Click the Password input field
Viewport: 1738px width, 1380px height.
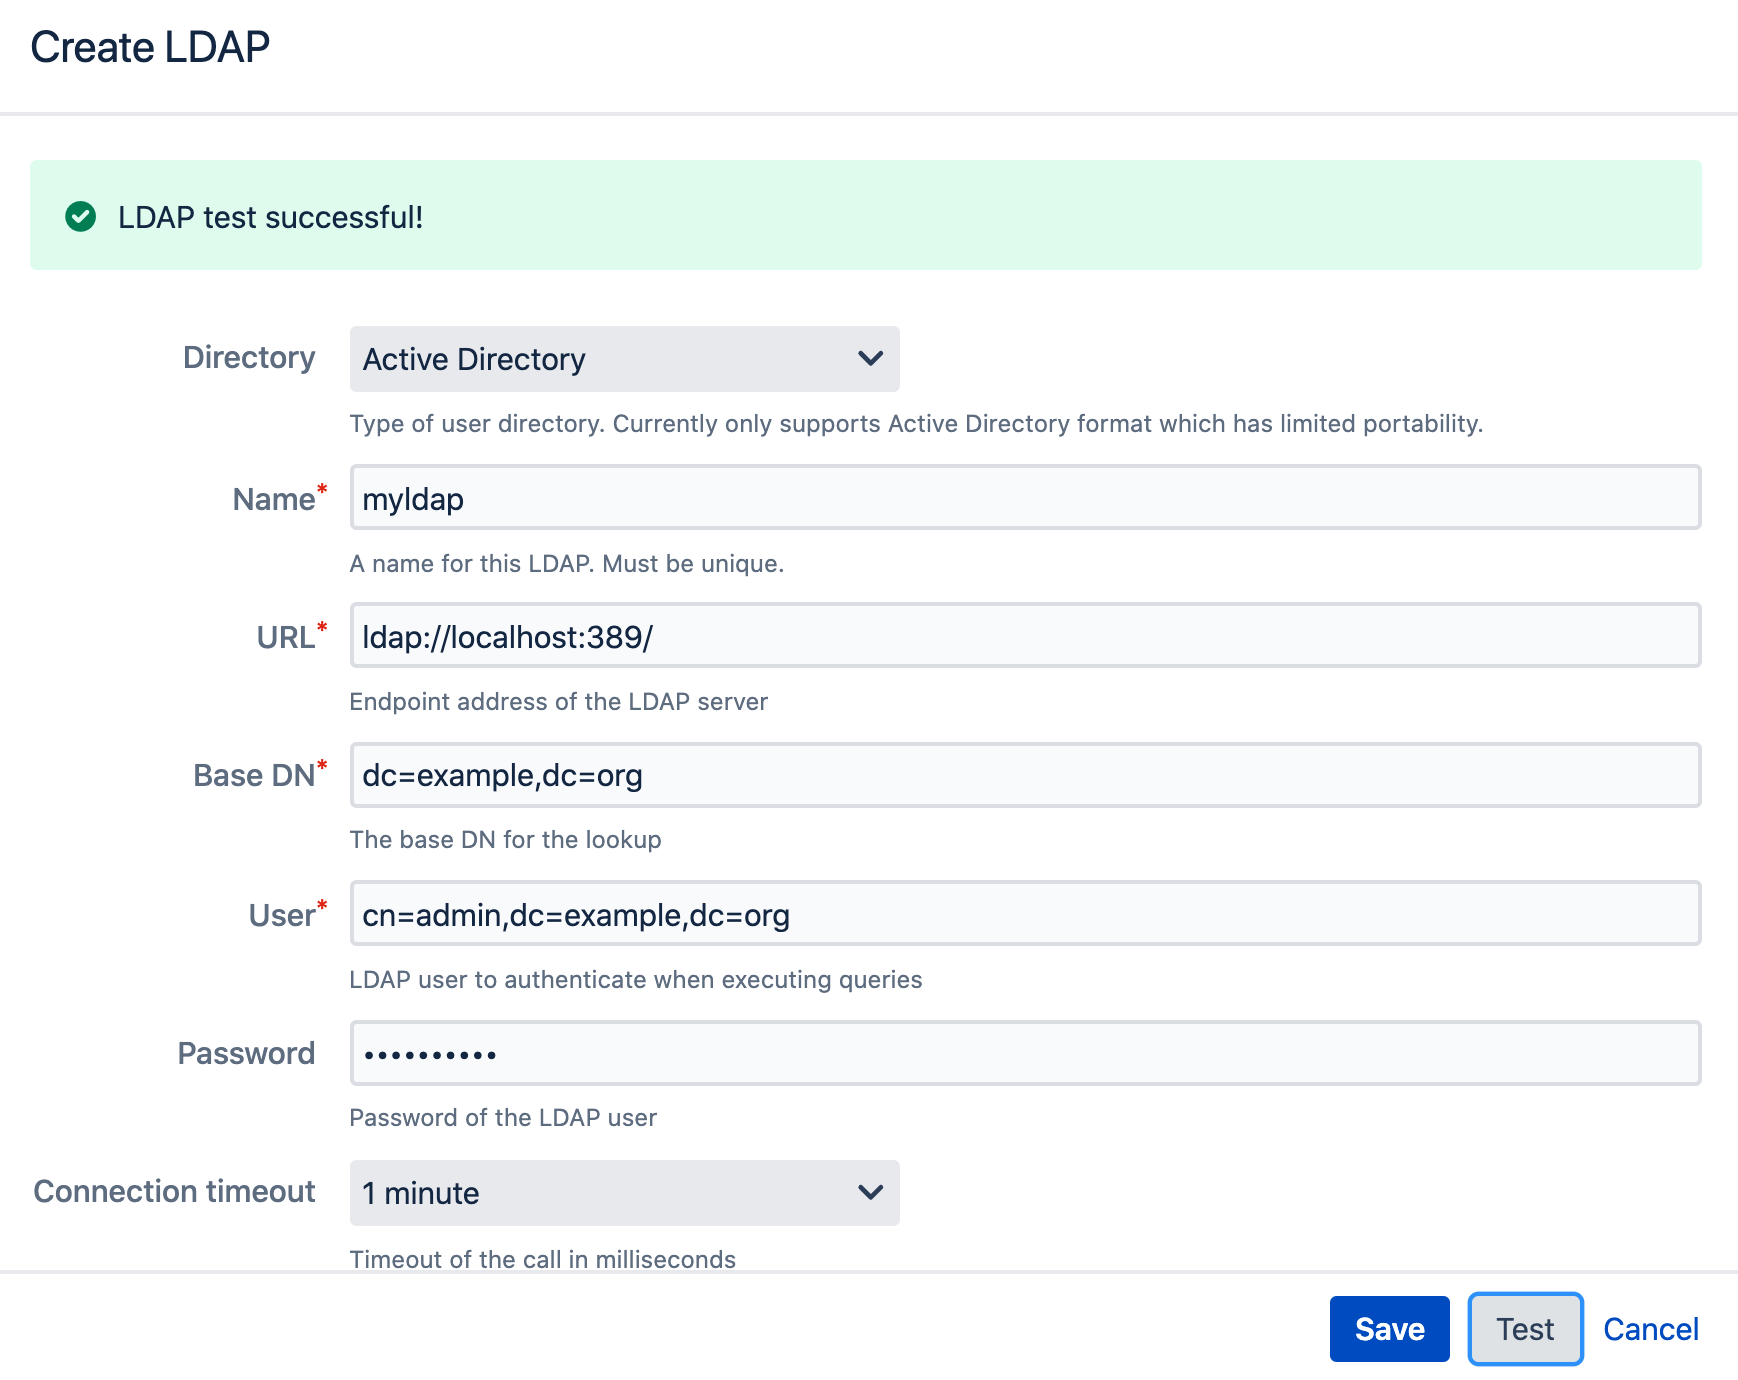[1025, 1053]
